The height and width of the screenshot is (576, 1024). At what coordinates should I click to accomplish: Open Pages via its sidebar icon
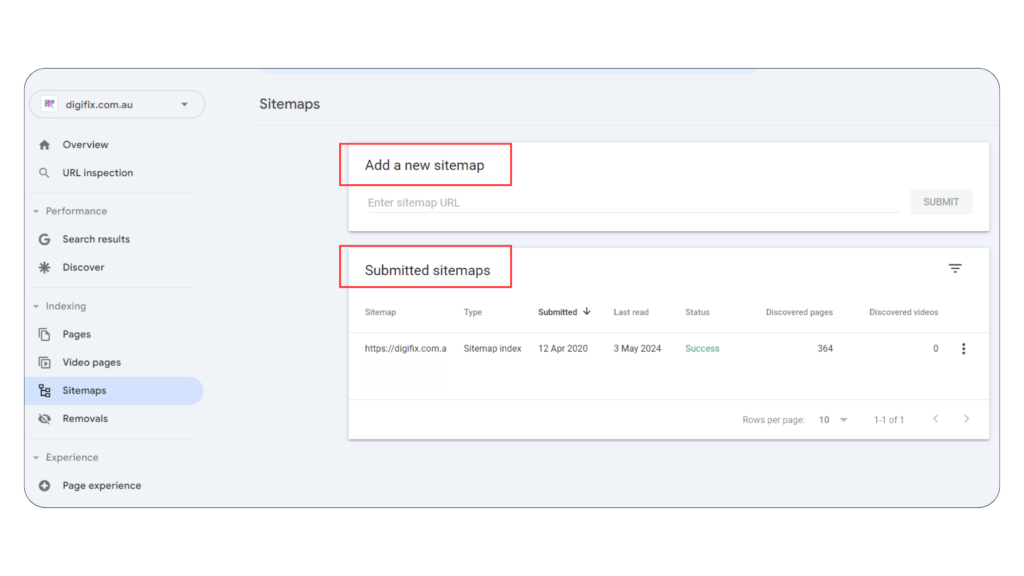click(x=45, y=333)
